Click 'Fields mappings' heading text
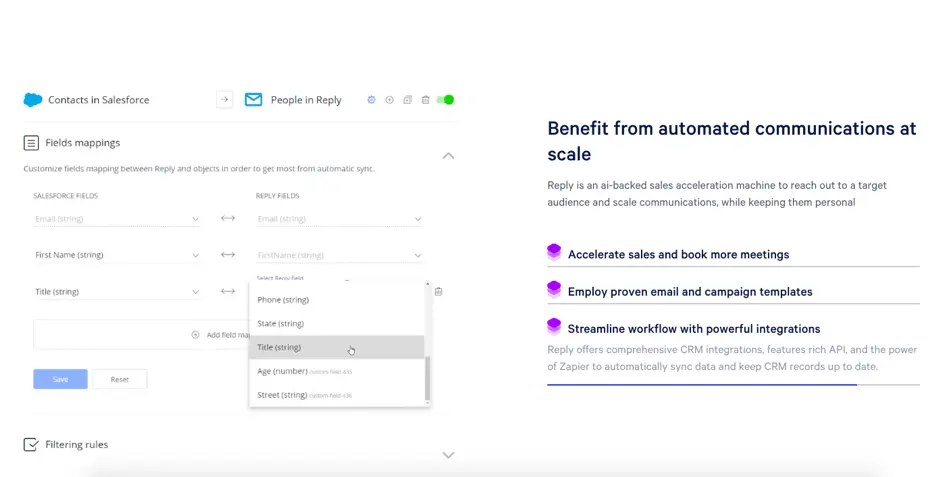This screenshot has height=477, width=941. coord(83,143)
